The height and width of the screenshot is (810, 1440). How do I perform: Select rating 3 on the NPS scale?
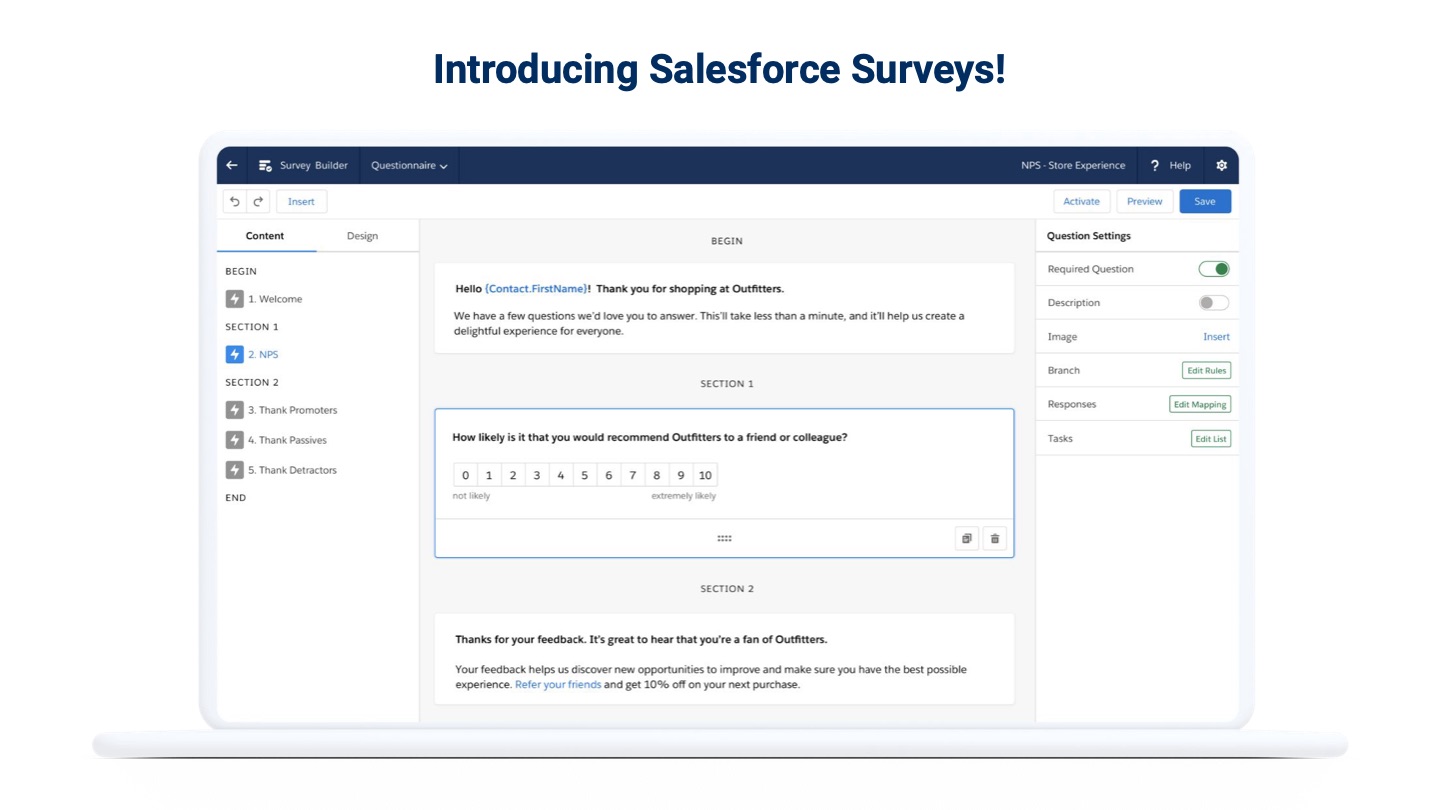pos(537,475)
